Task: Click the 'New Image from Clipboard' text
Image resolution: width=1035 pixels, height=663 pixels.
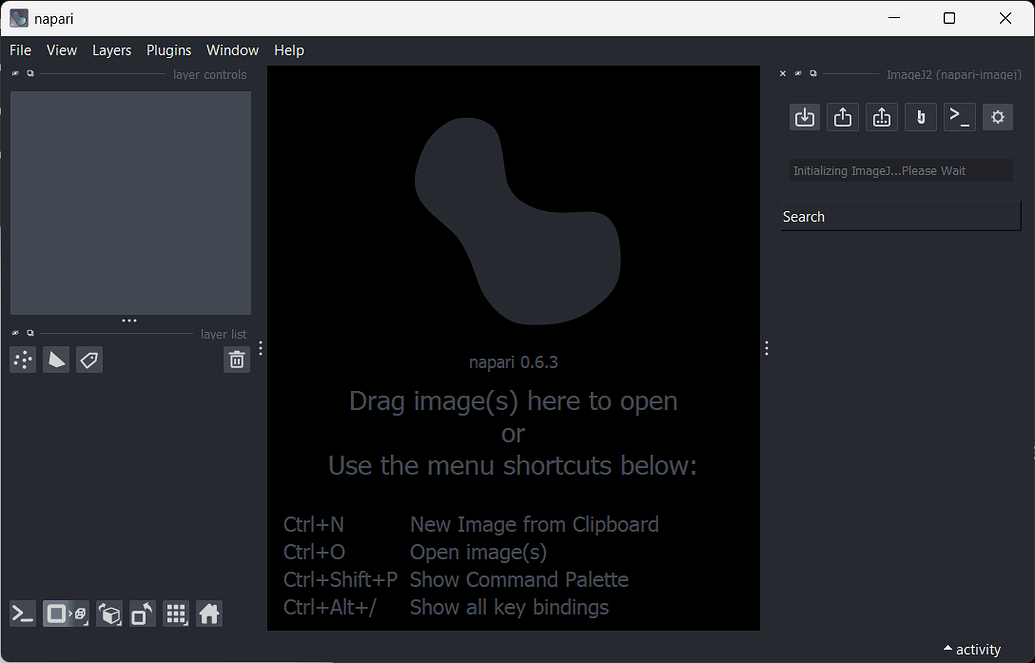Action: [534, 524]
